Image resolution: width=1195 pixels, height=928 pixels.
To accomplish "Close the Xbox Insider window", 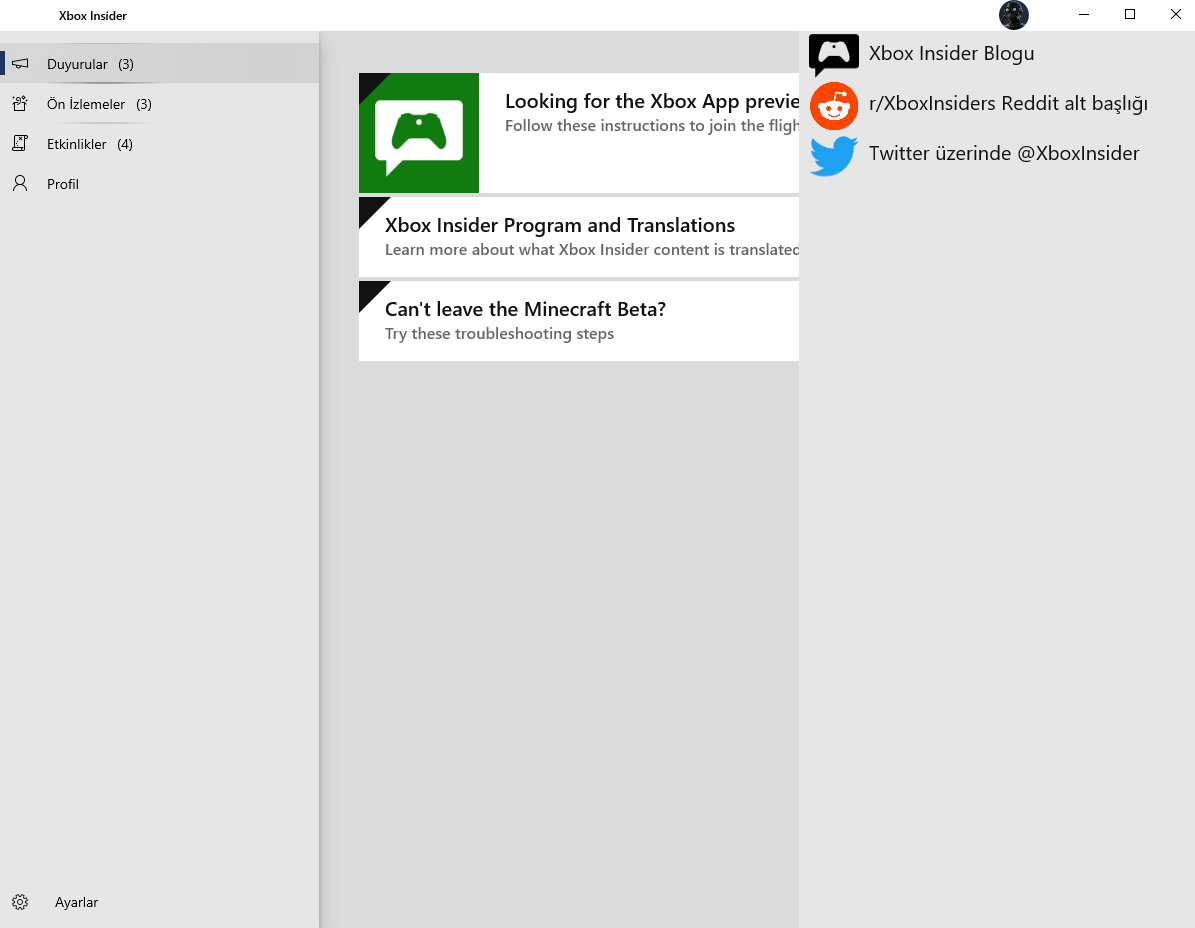I will [x=1174, y=14].
